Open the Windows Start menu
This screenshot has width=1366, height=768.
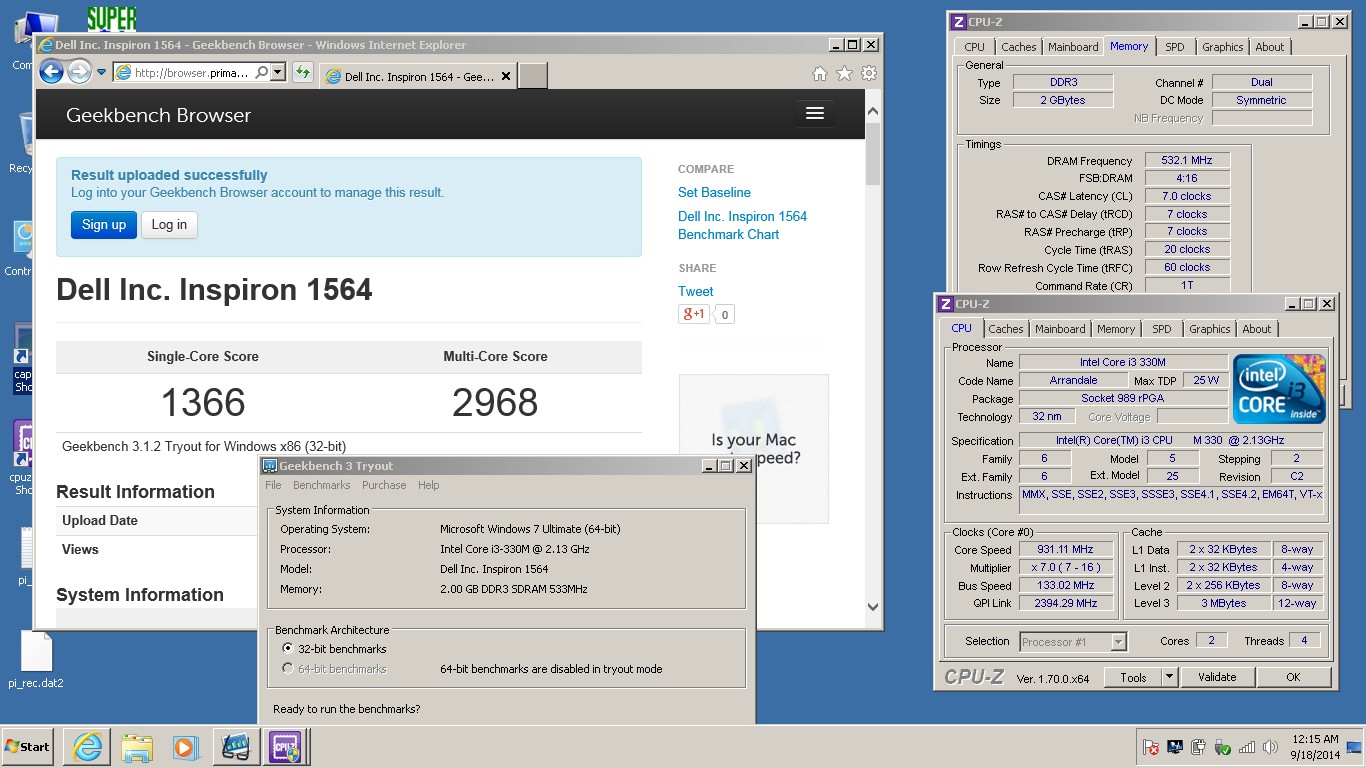coord(27,746)
